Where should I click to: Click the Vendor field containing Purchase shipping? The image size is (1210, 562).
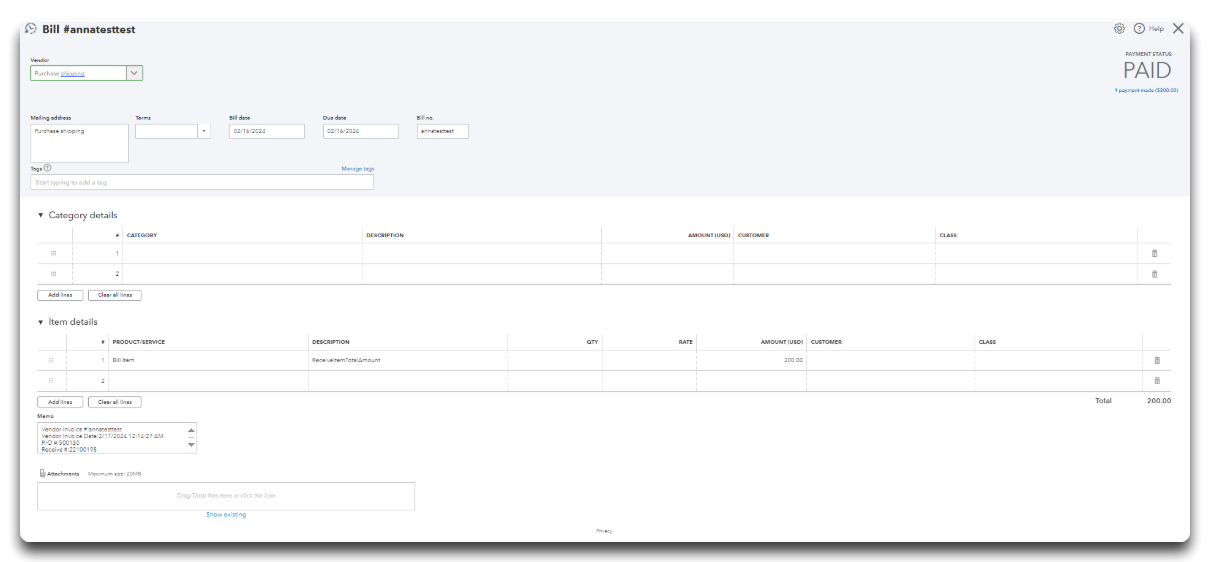[x=78, y=73]
